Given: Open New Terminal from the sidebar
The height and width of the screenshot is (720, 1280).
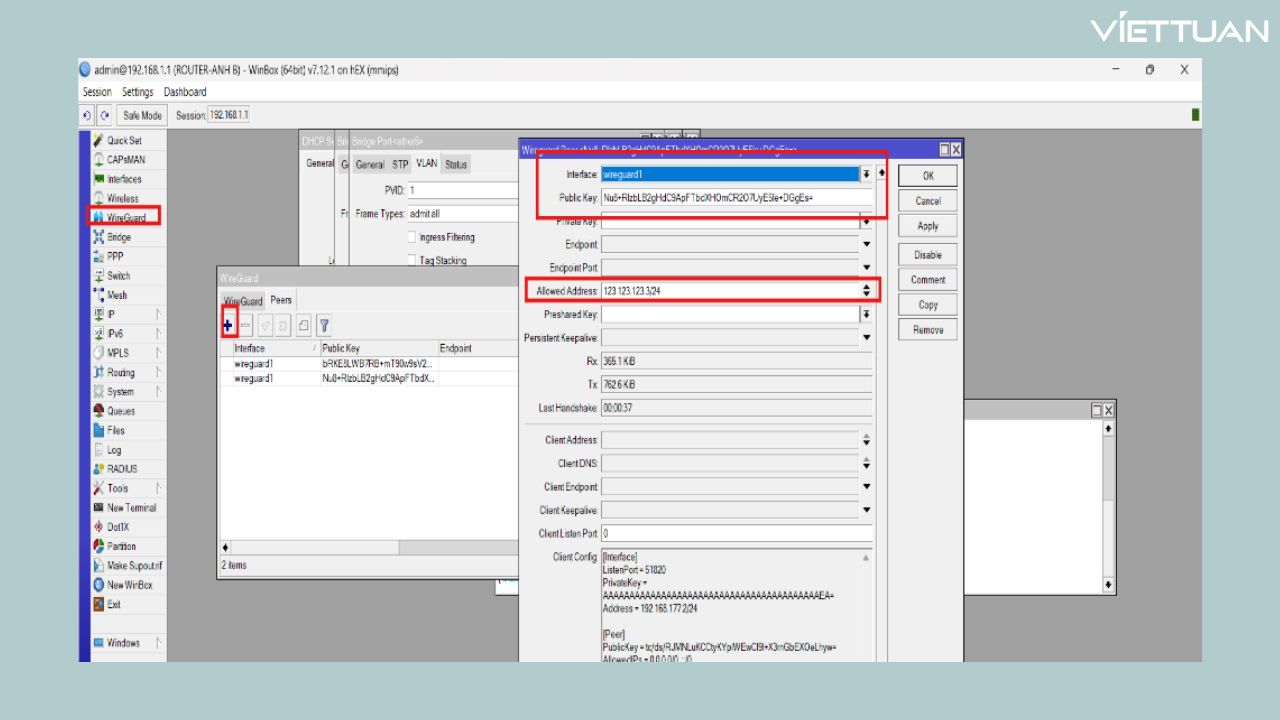Looking at the screenshot, I should point(130,507).
